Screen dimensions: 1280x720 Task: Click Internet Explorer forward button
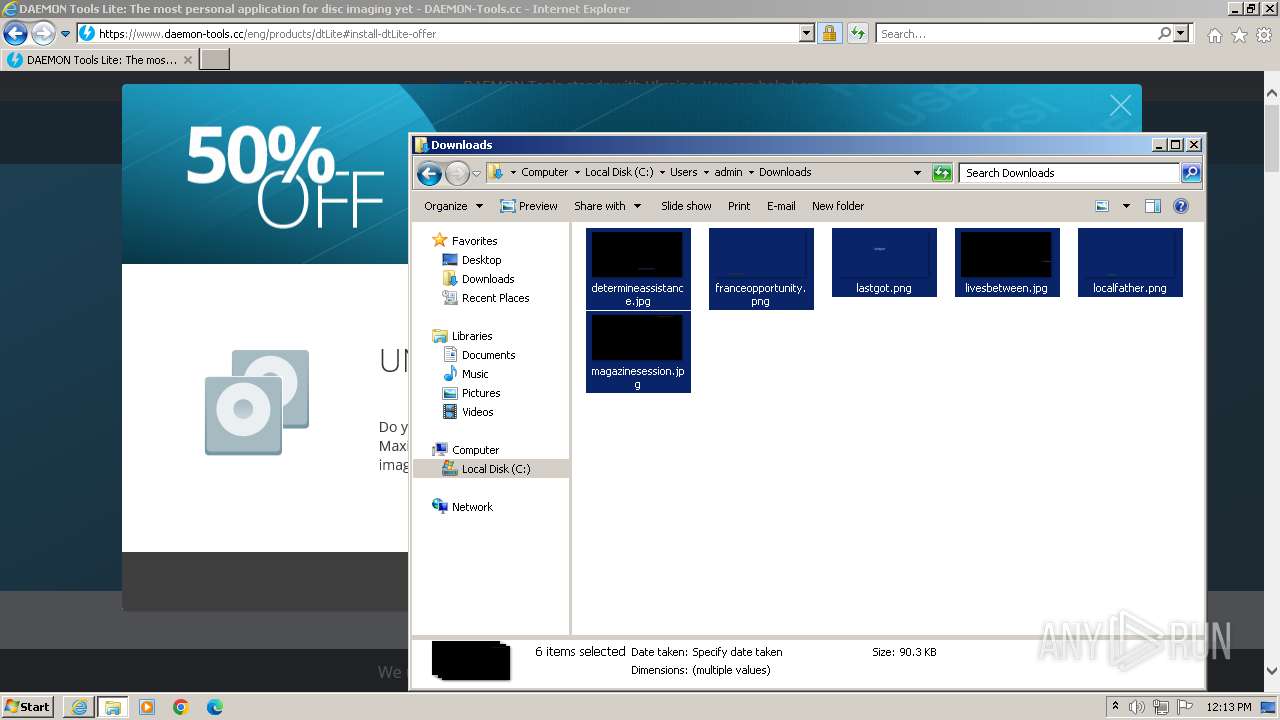coord(43,33)
